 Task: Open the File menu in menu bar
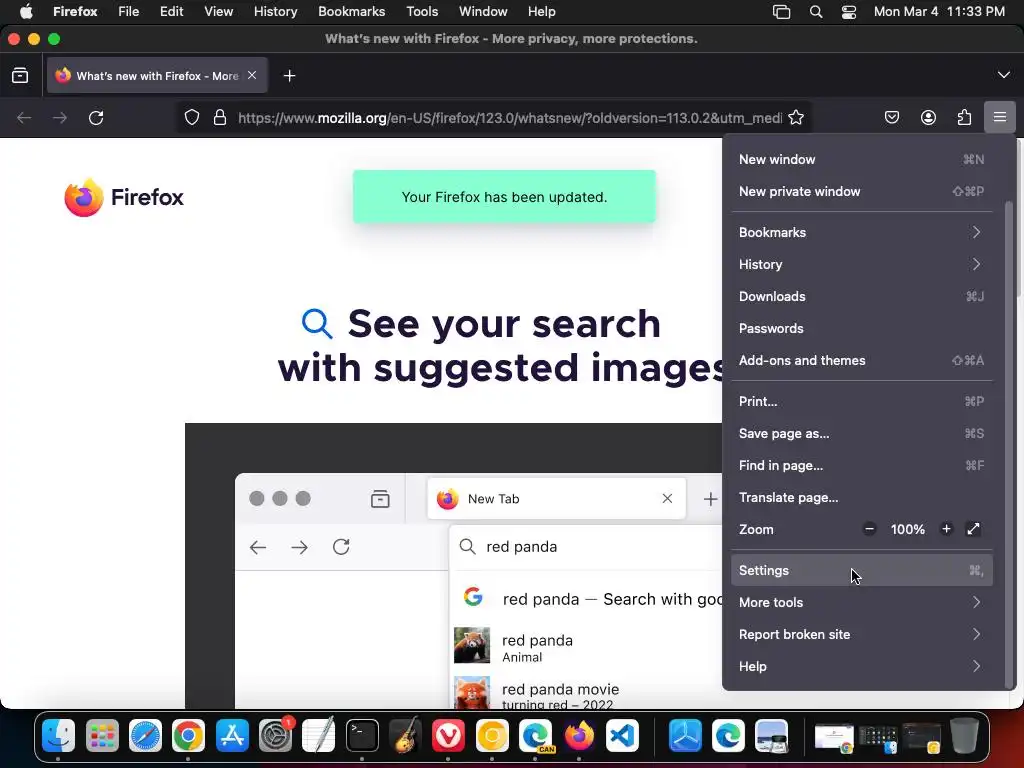tap(129, 12)
